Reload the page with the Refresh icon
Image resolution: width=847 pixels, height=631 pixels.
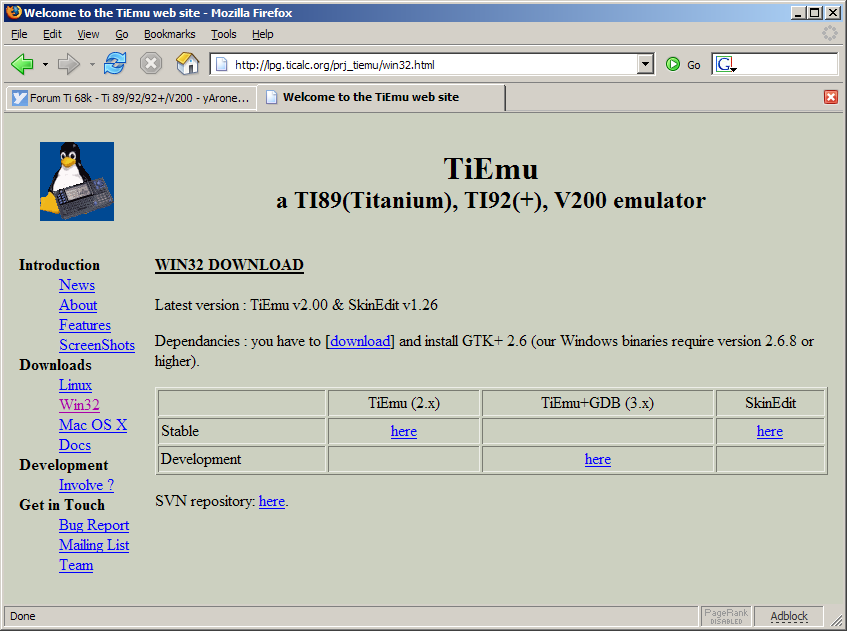[115, 64]
